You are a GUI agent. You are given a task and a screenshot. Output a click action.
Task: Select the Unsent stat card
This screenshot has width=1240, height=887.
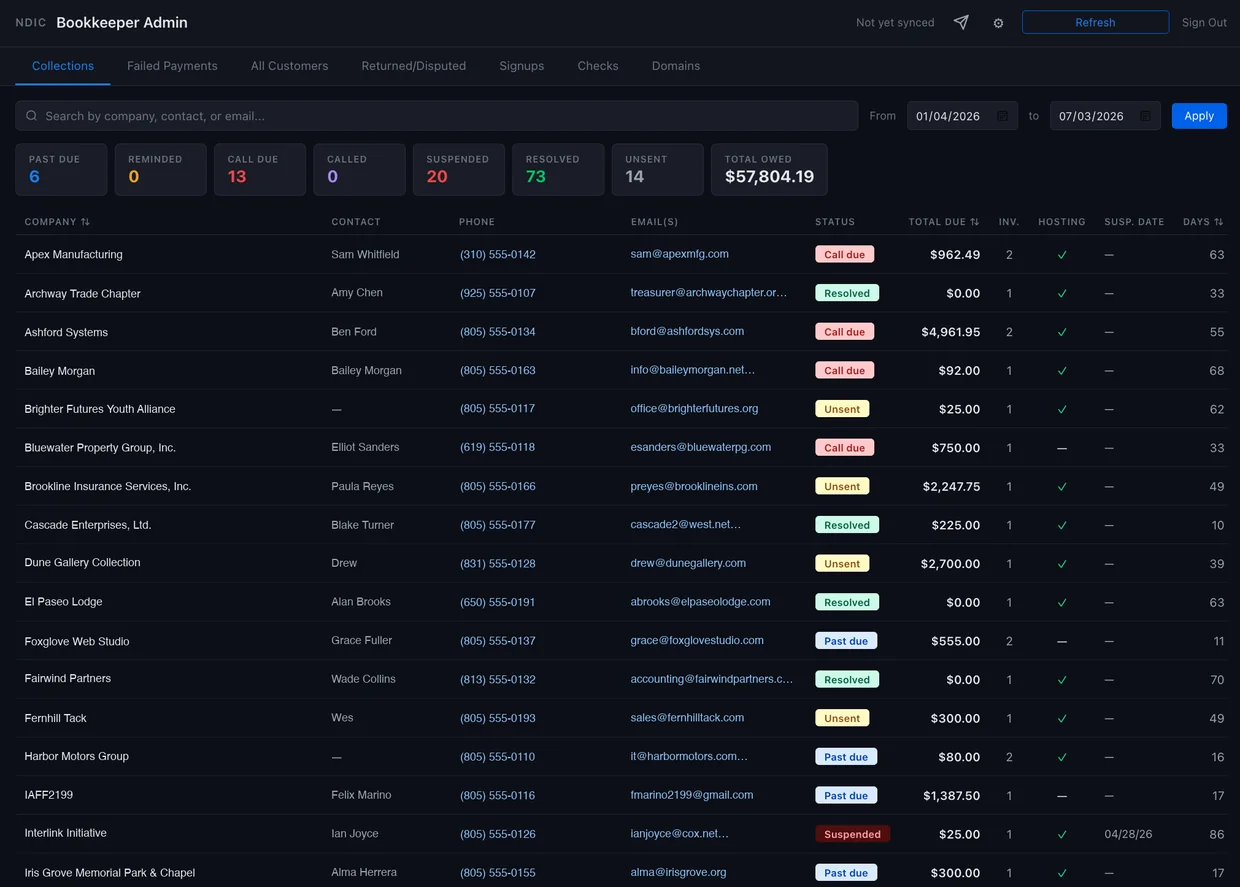(658, 170)
